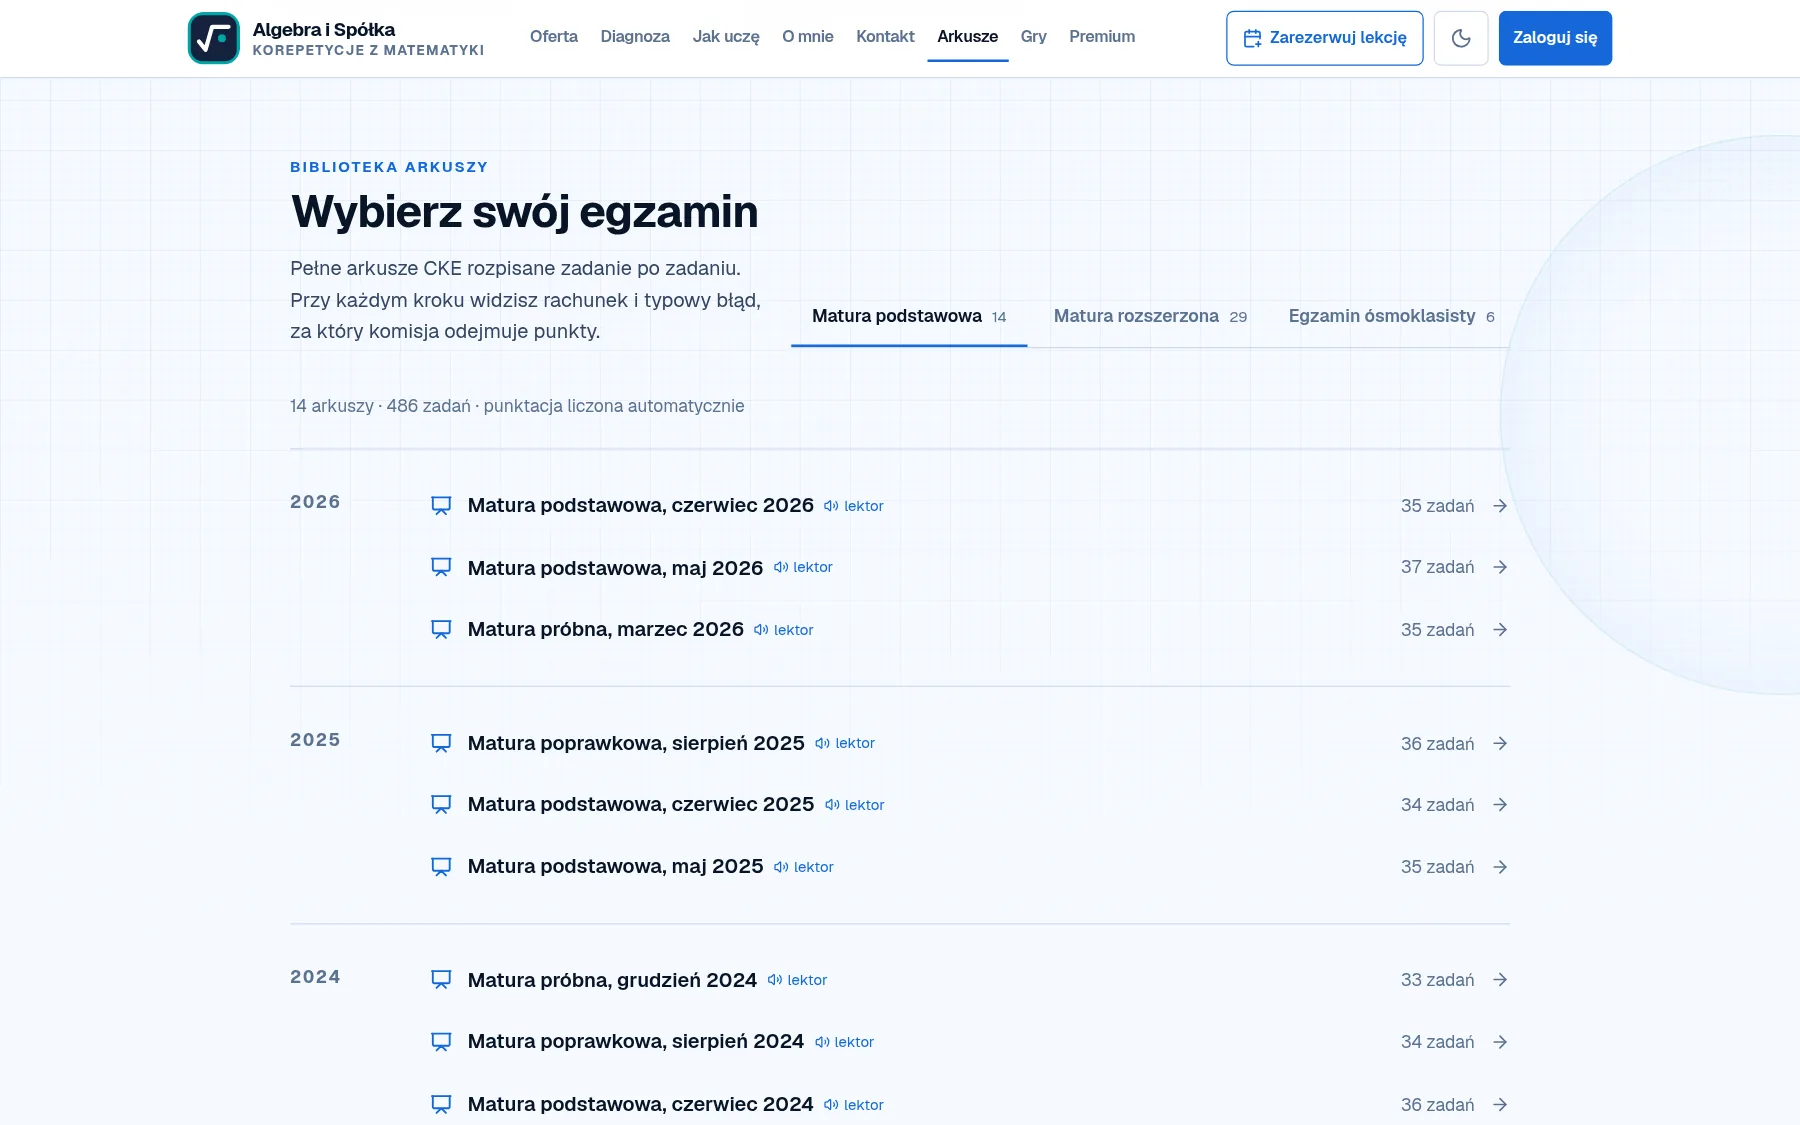1800x1125 pixels.
Task: Play lektor audio for sierpień 2025 poprawkowa
Action: pos(845,743)
